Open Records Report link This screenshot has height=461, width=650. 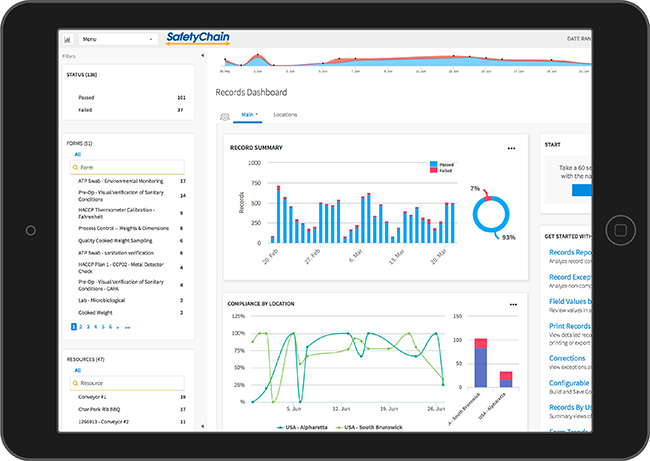click(x=570, y=252)
